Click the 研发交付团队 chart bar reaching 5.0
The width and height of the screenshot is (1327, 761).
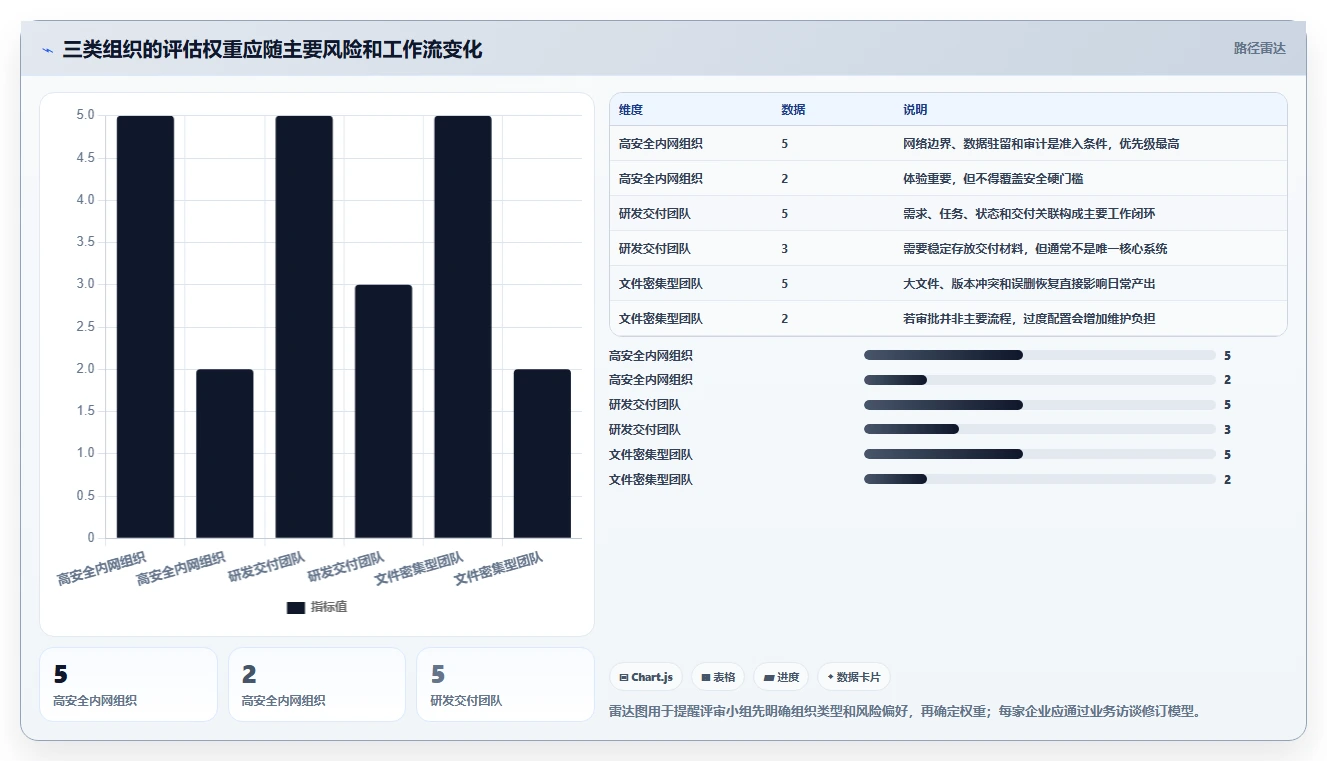point(304,327)
